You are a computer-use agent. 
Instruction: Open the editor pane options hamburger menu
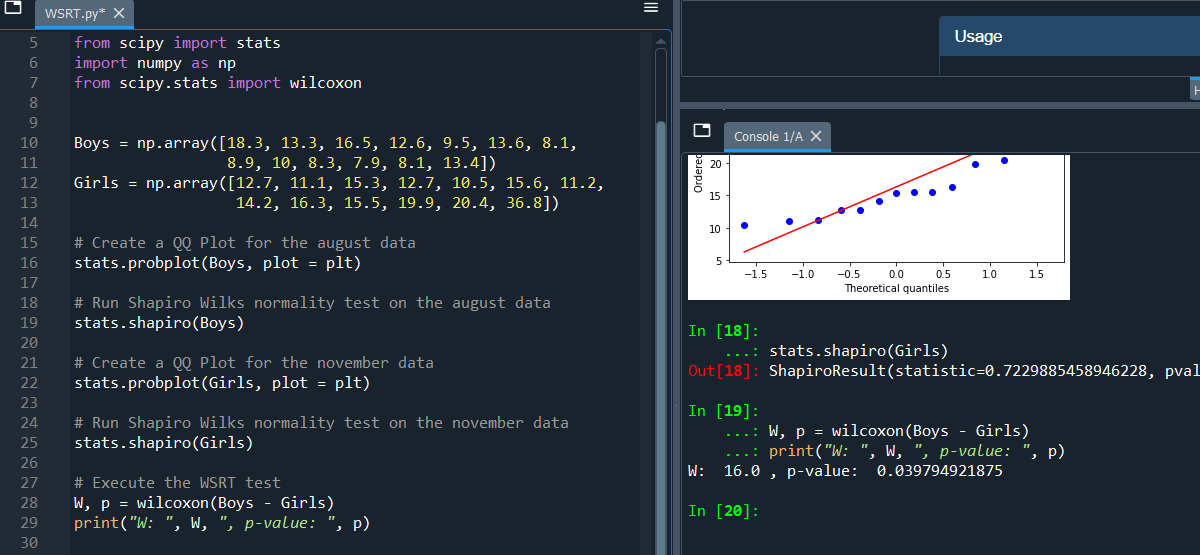pos(650,8)
